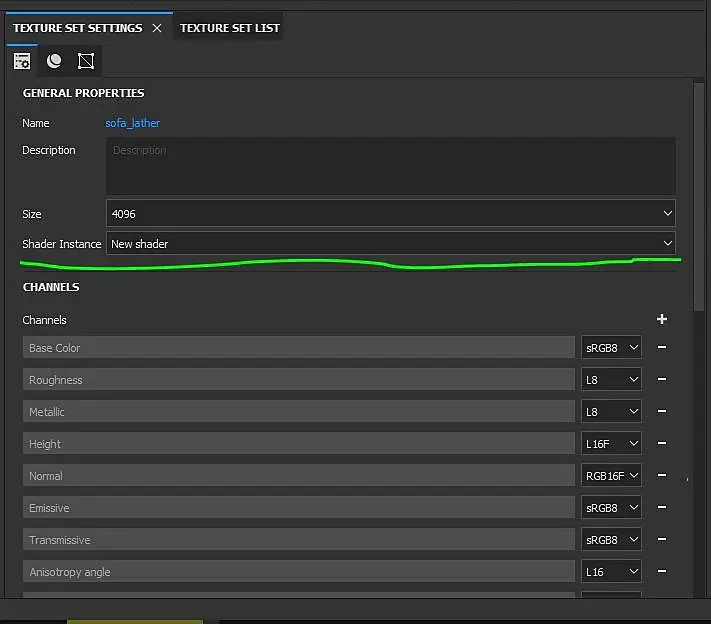
Task: Open the UV tiles settings icon tab
Action: [86, 61]
